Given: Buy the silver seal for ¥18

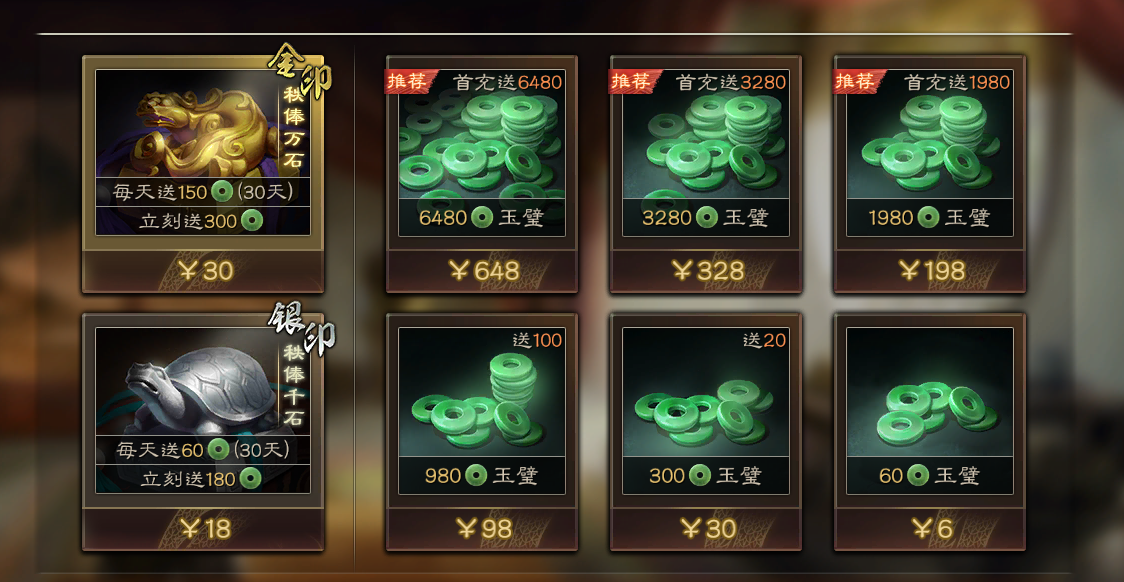Looking at the screenshot, I should pyautogui.click(x=203, y=530).
